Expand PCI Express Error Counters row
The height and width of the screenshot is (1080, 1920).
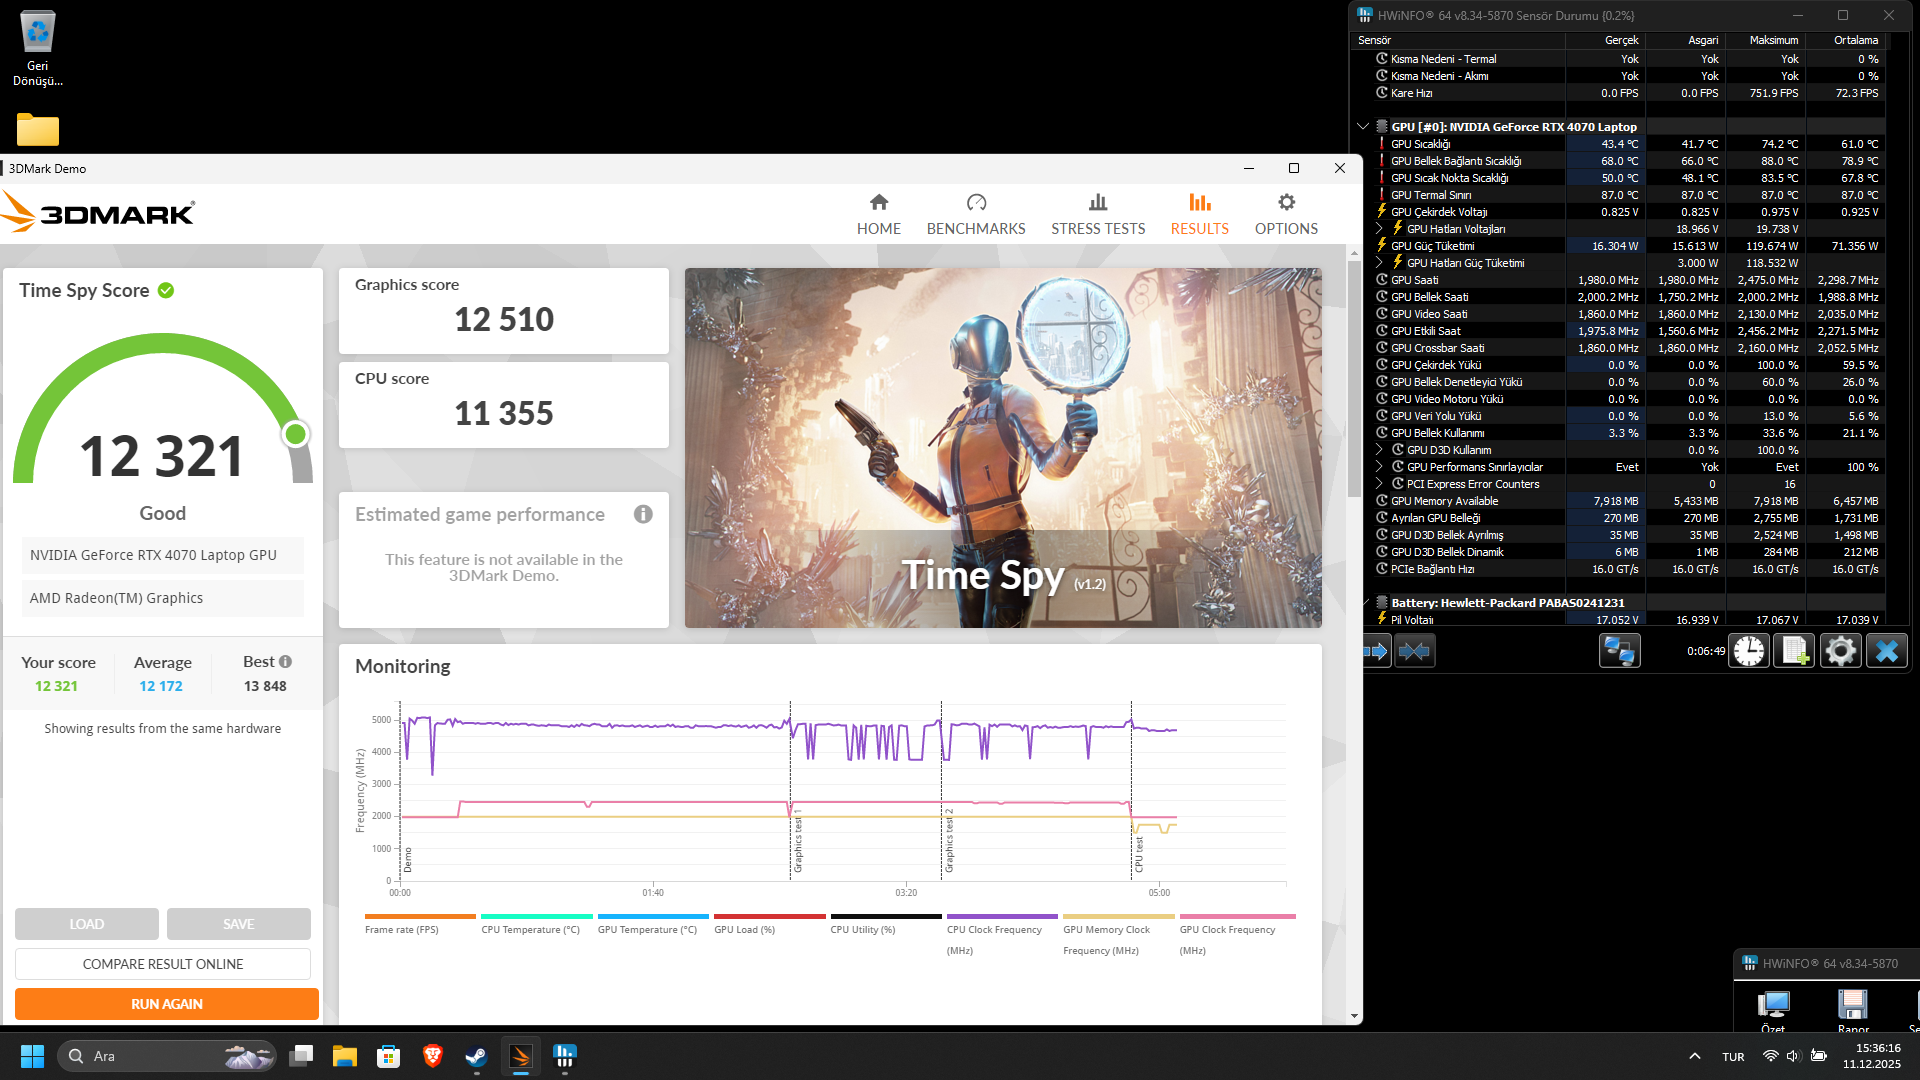pyautogui.click(x=1379, y=484)
